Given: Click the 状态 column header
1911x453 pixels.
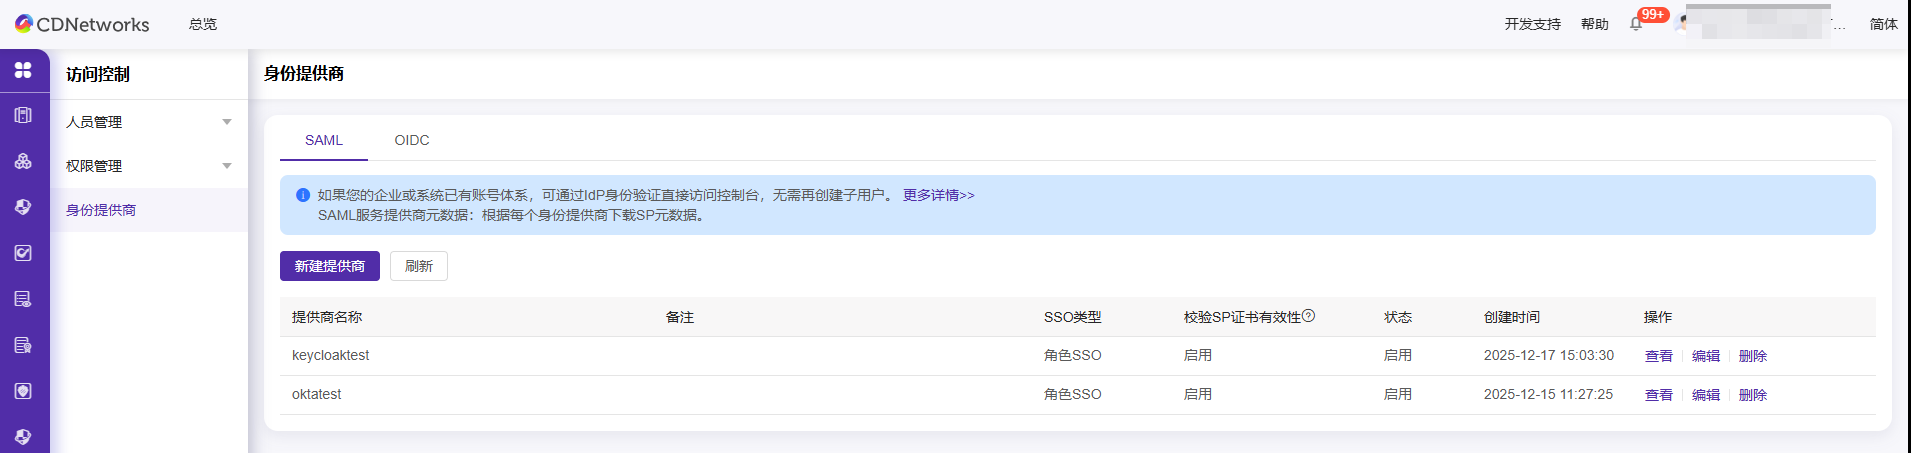Looking at the screenshot, I should pyautogui.click(x=1398, y=317).
